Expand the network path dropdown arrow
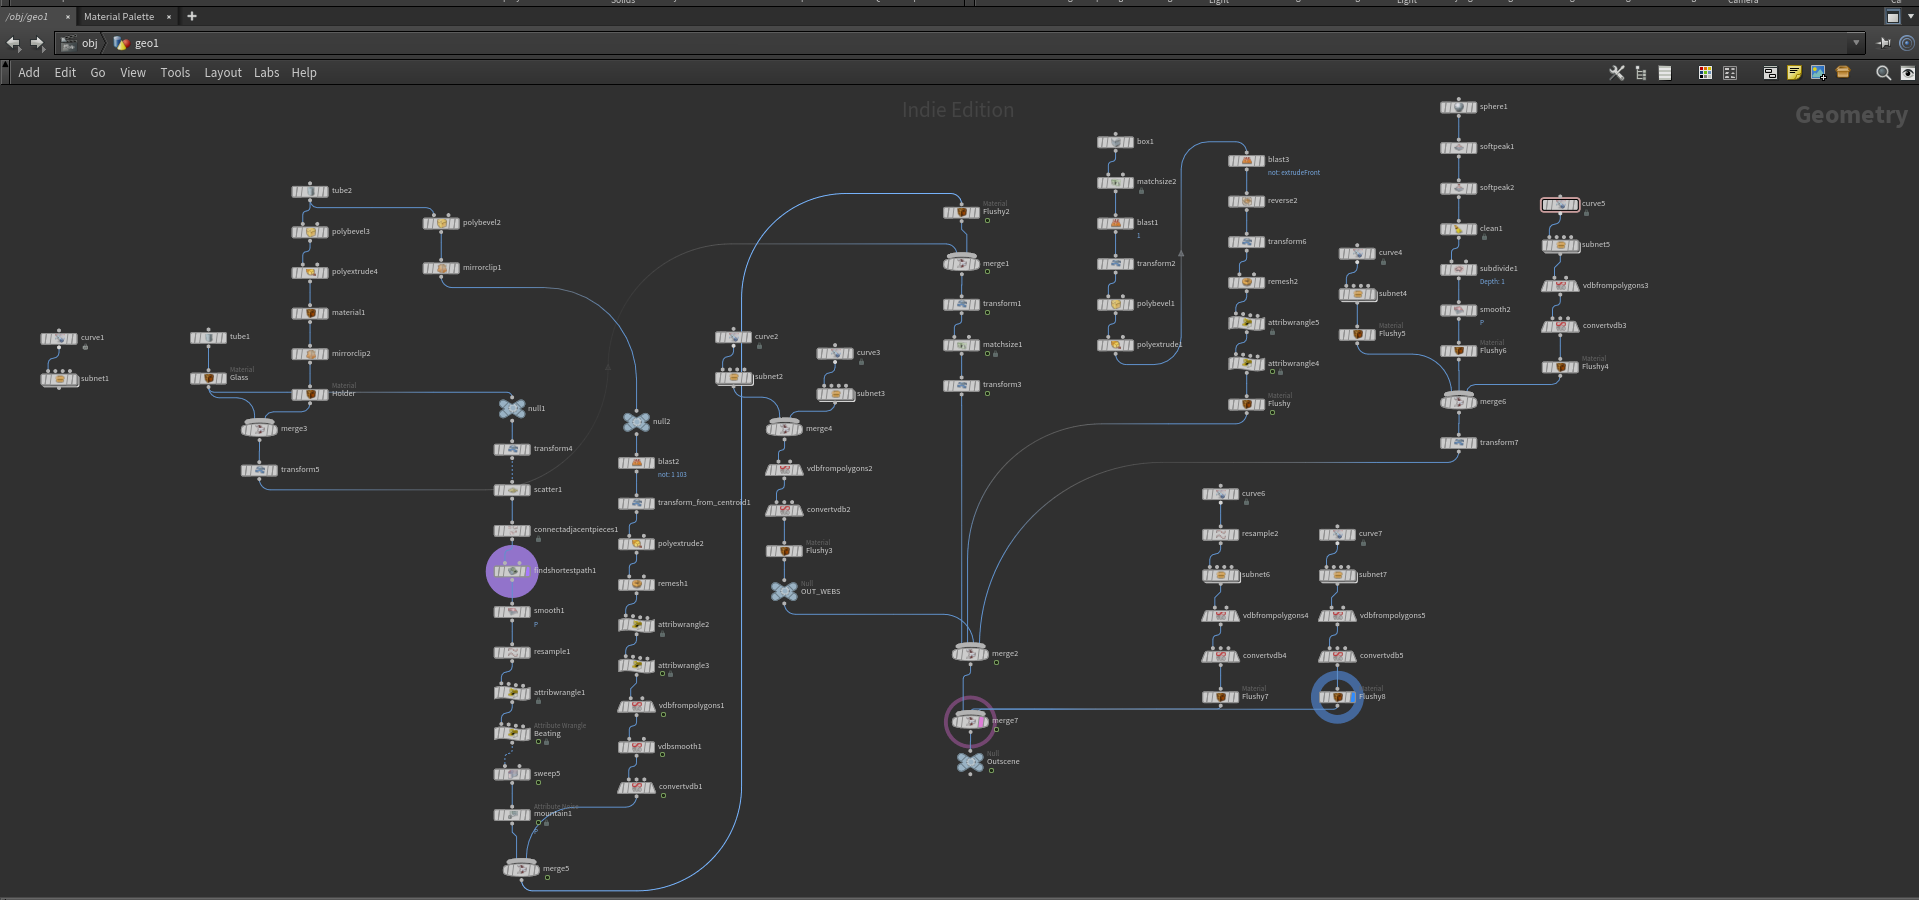The image size is (1919, 900). click(1857, 43)
